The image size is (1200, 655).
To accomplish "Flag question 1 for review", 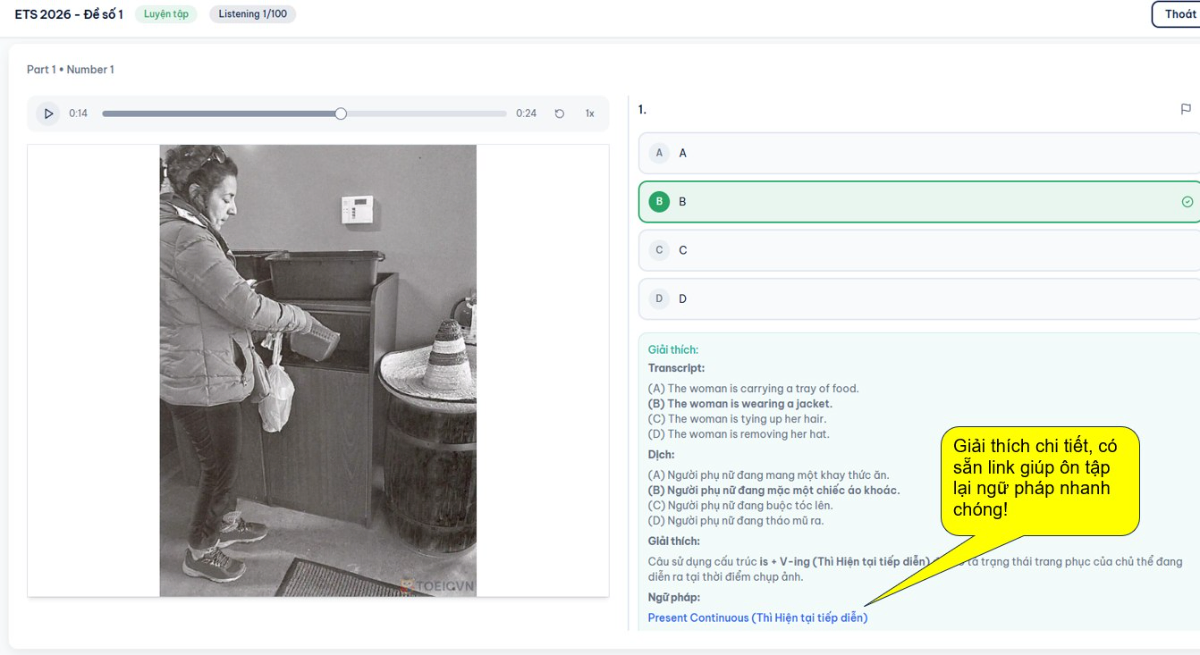I will click(x=1185, y=109).
